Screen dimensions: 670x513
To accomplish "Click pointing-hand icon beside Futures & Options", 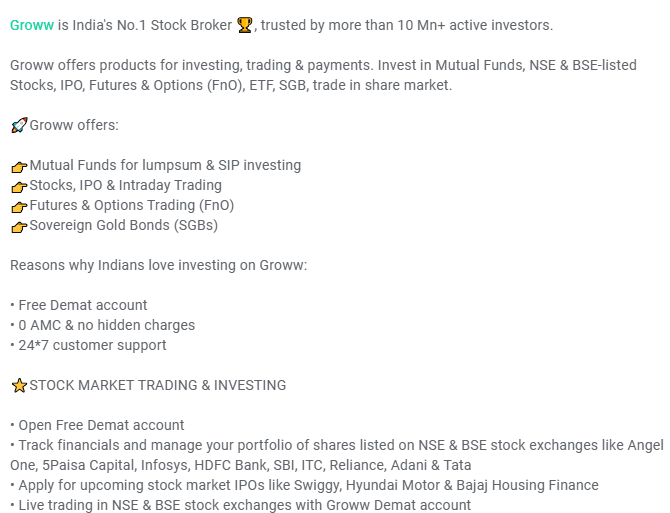I will tap(18, 206).
